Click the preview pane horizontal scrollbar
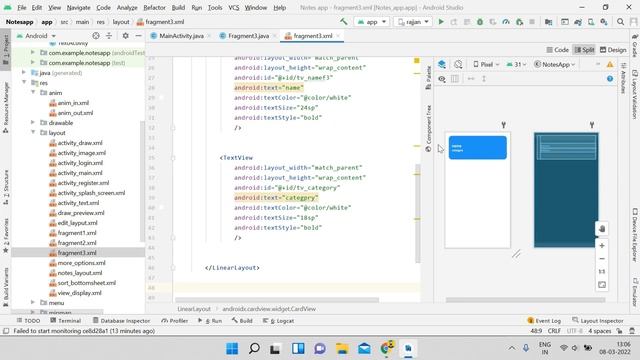Image resolution: width=640 pixels, height=360 pixels. [x=525, y=300]
